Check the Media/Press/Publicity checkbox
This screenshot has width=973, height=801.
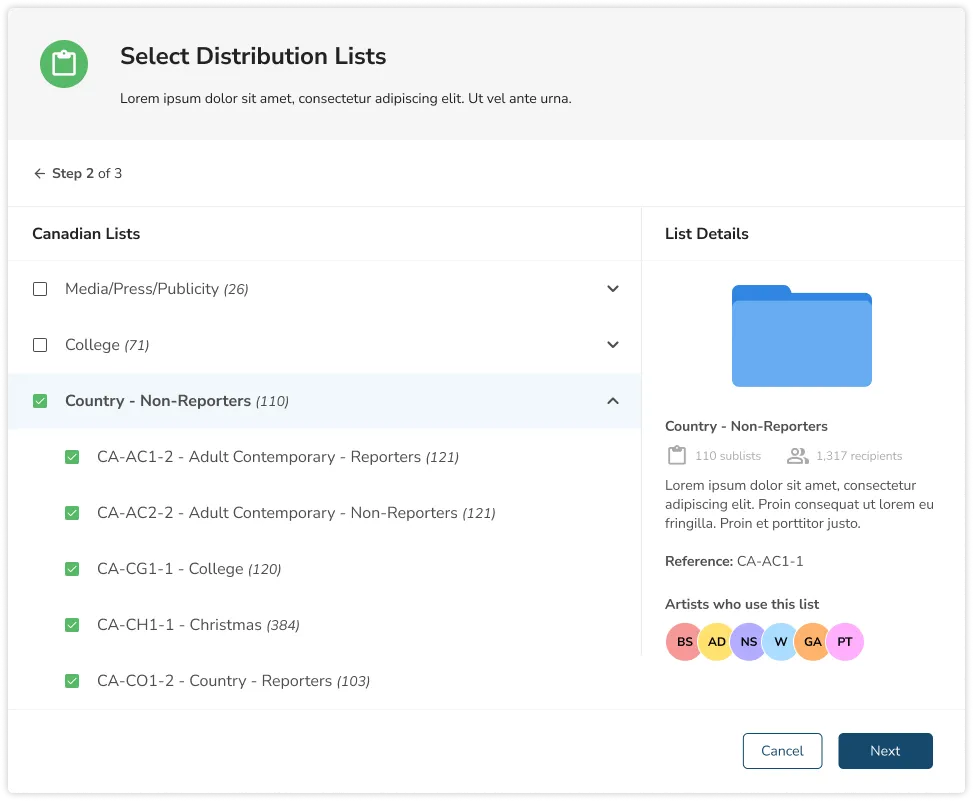point(40,289)
